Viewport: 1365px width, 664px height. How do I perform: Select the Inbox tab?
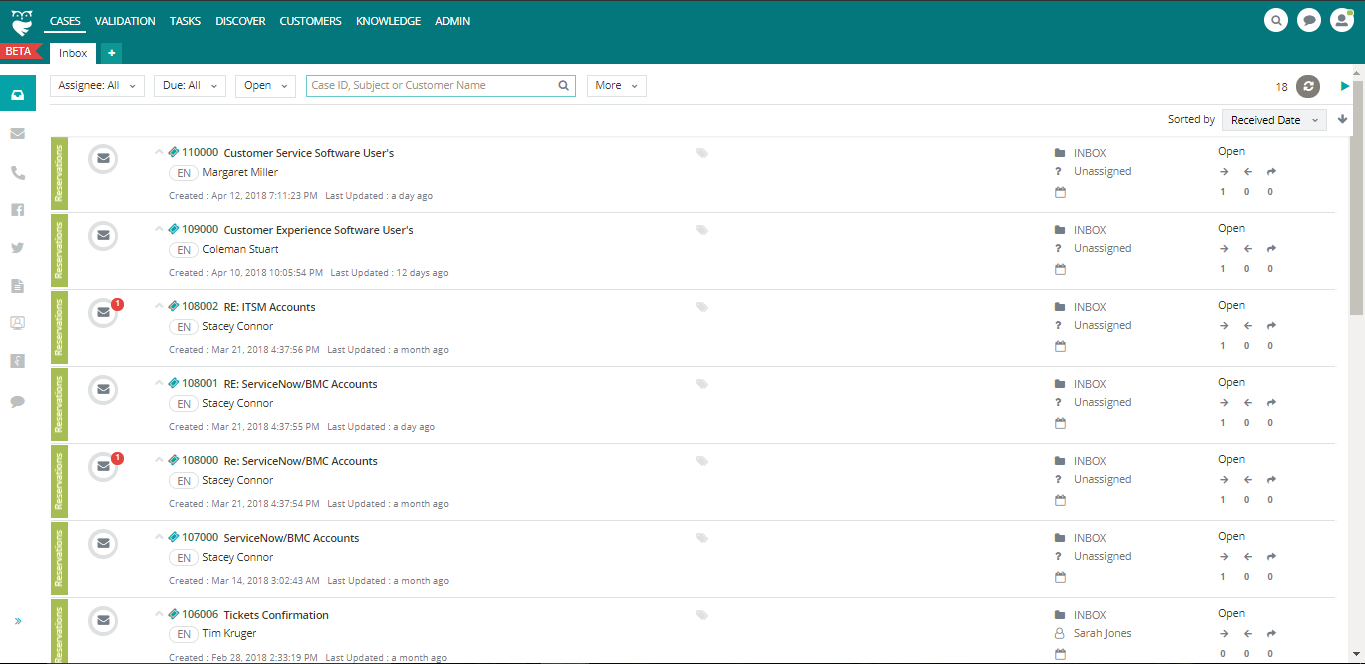(71, 53)
